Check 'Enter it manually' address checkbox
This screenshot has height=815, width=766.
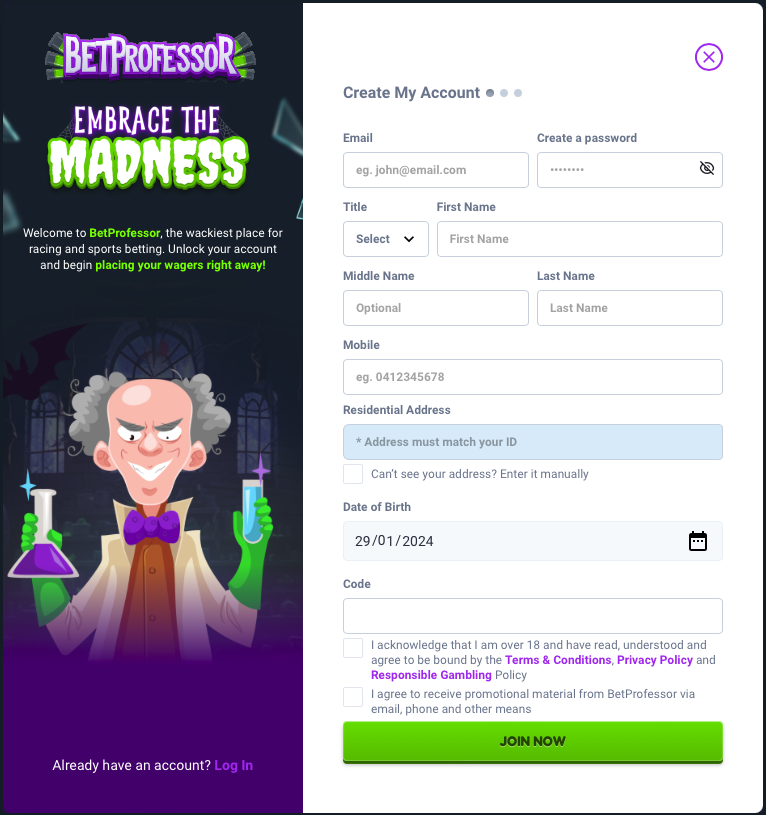point(353,474)
